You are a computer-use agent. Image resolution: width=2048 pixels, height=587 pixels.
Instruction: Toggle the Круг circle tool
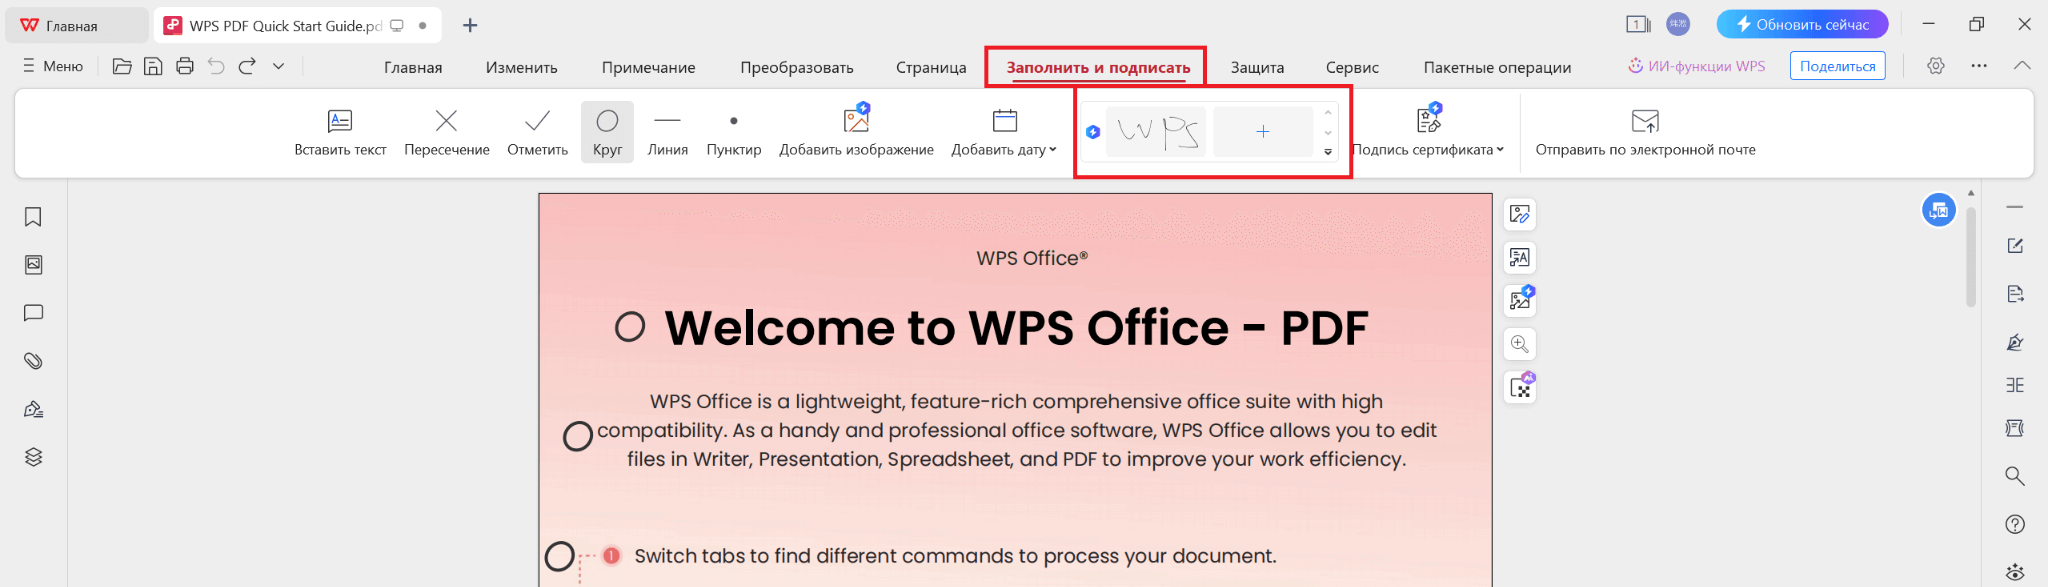click(607, 133)
